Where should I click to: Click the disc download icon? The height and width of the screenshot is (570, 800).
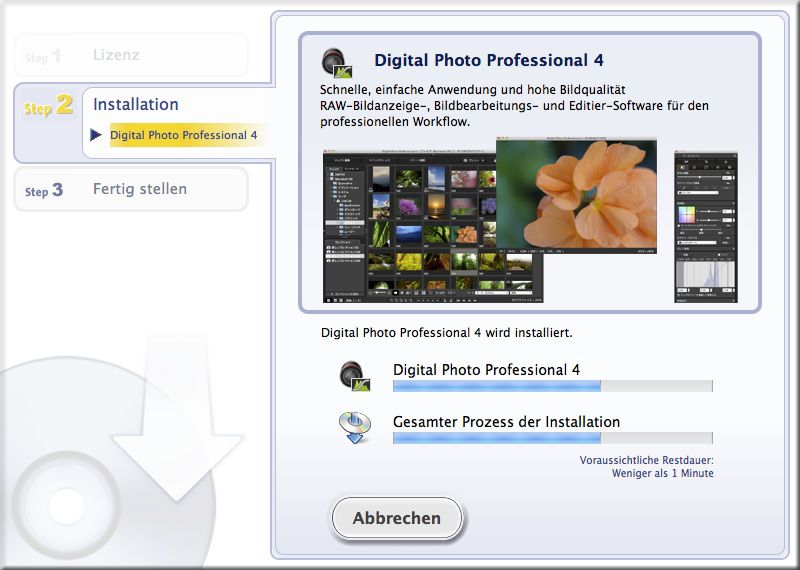[355, 428]
